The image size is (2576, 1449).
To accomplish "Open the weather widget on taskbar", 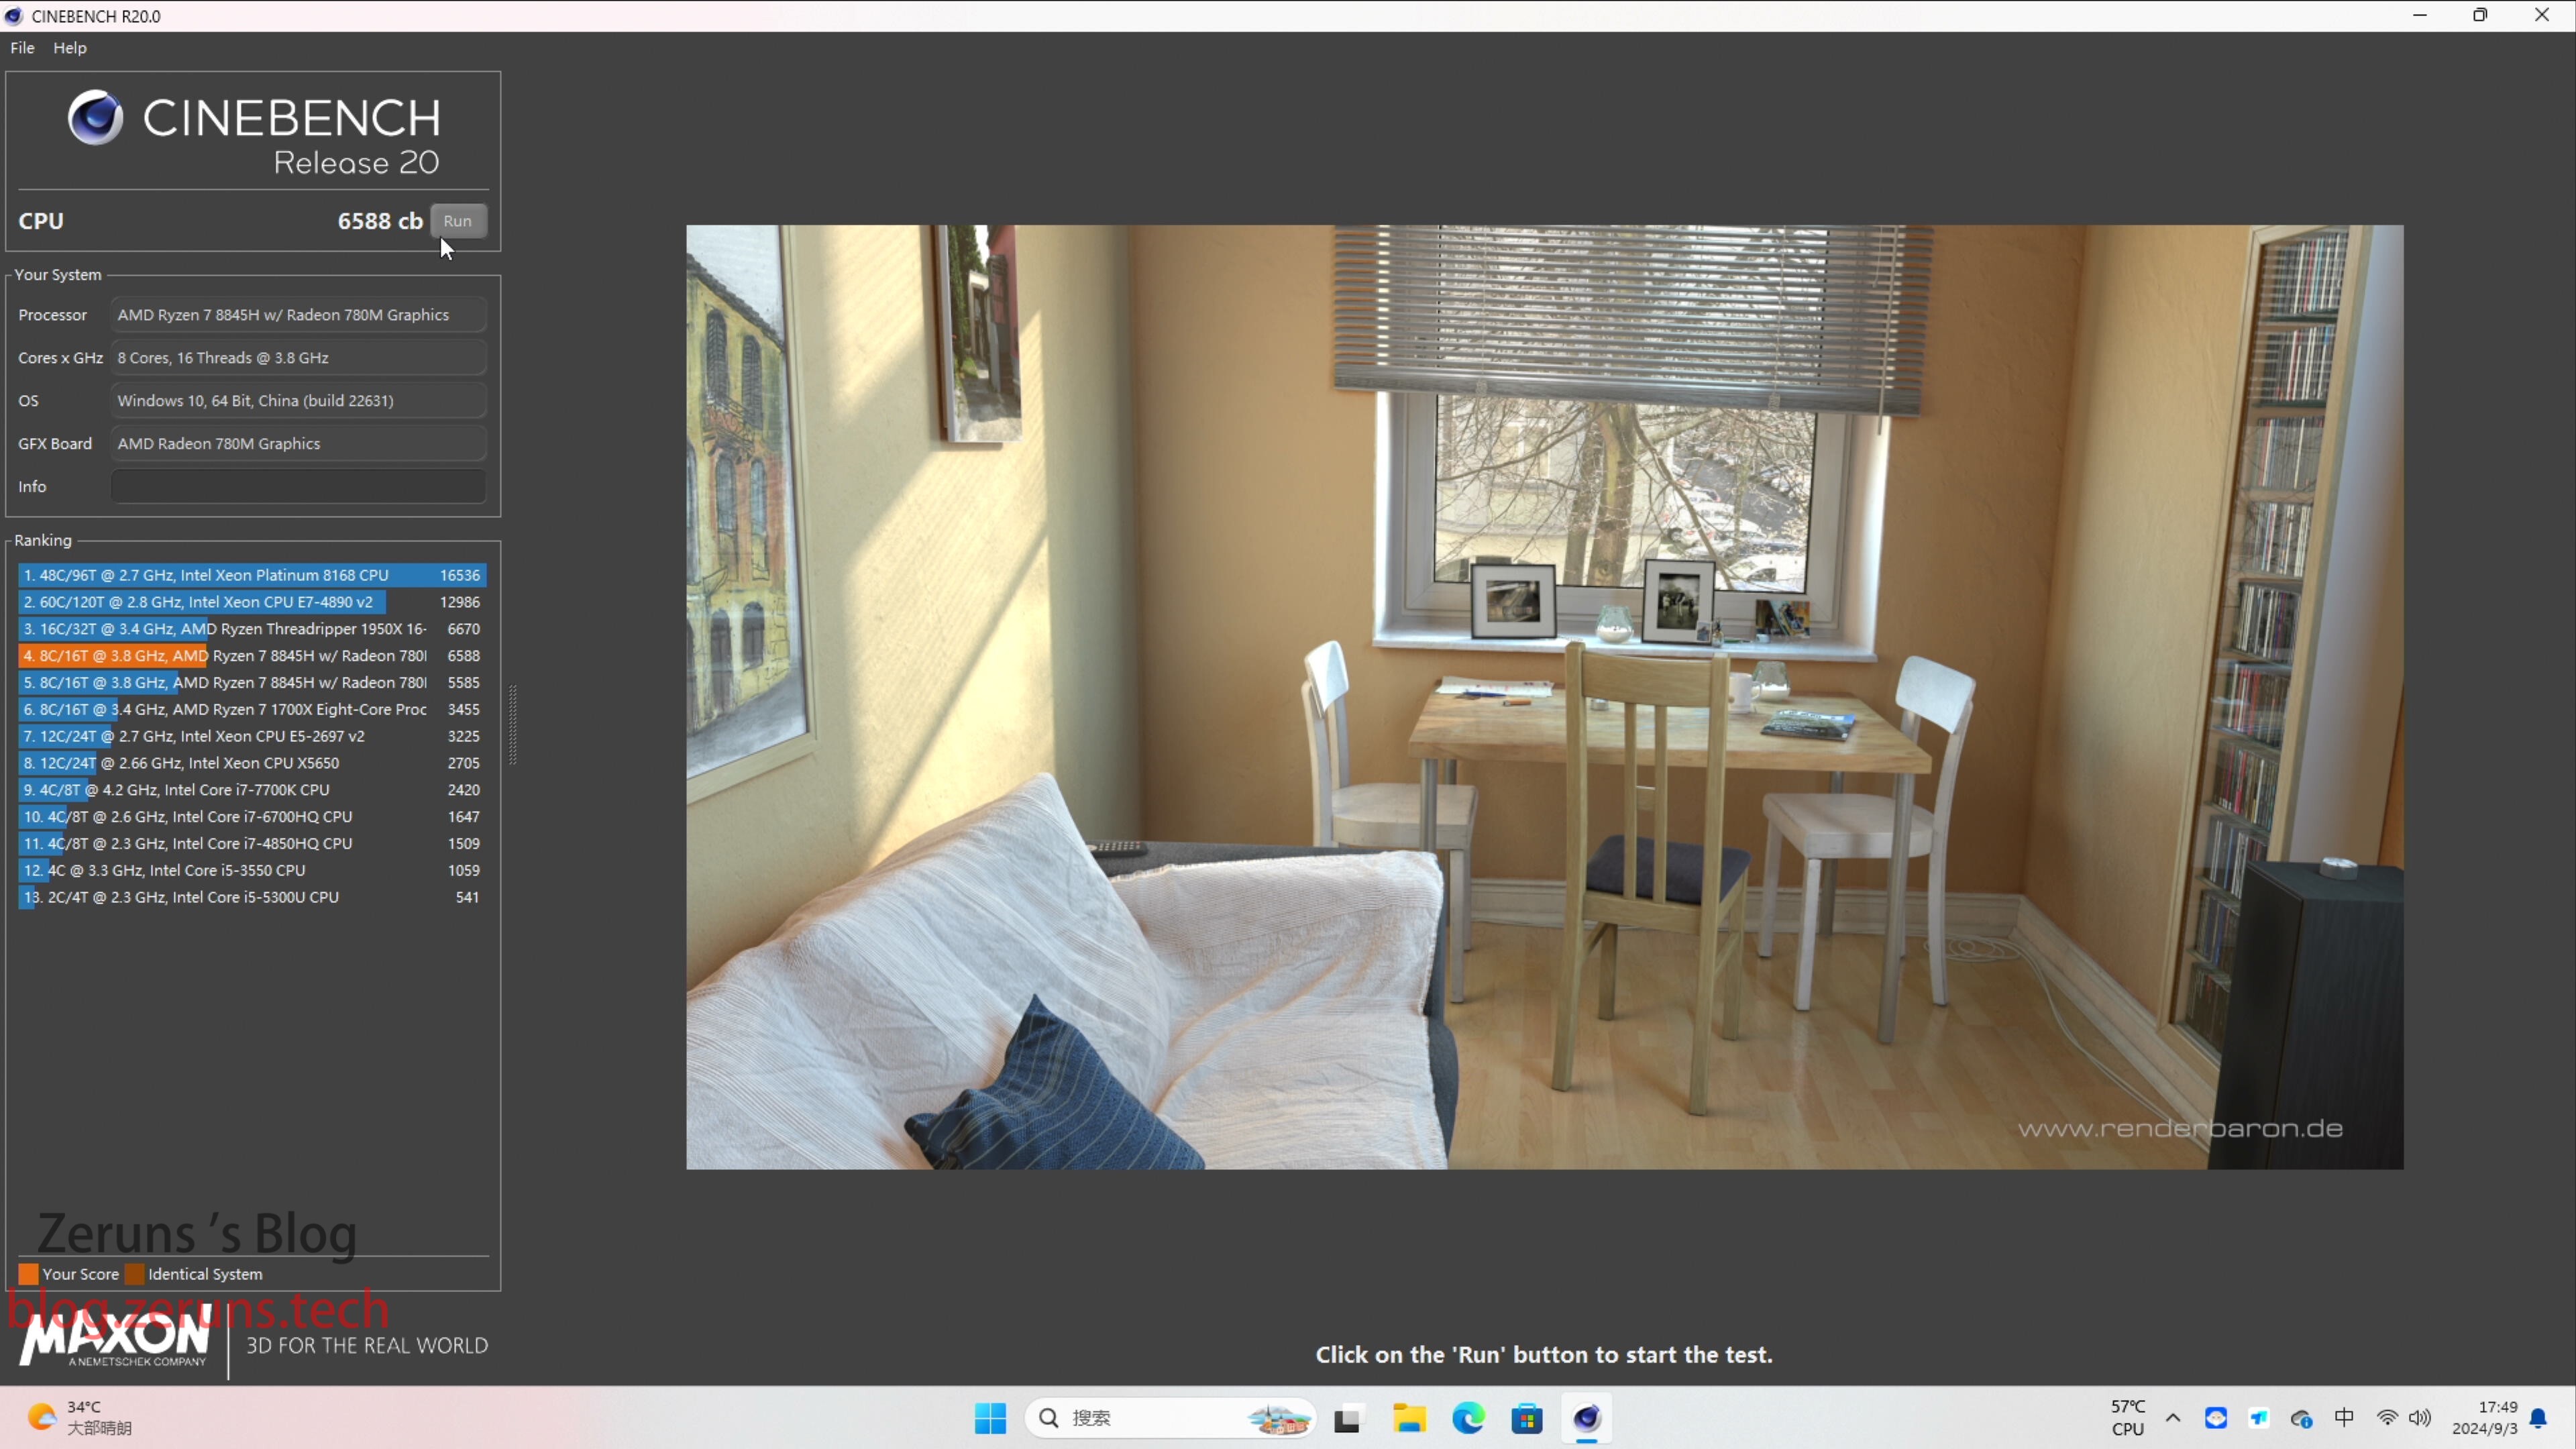I will click(x=80, y=1418).
